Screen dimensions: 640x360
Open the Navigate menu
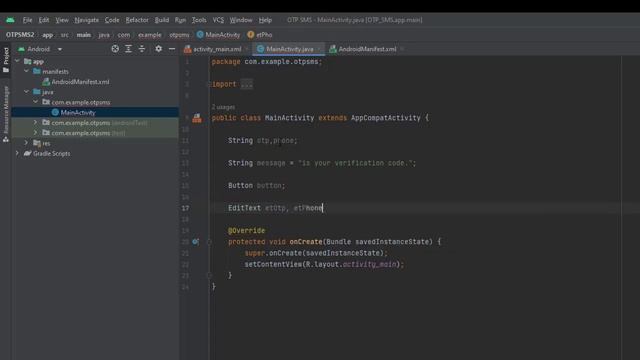point(87,20)
